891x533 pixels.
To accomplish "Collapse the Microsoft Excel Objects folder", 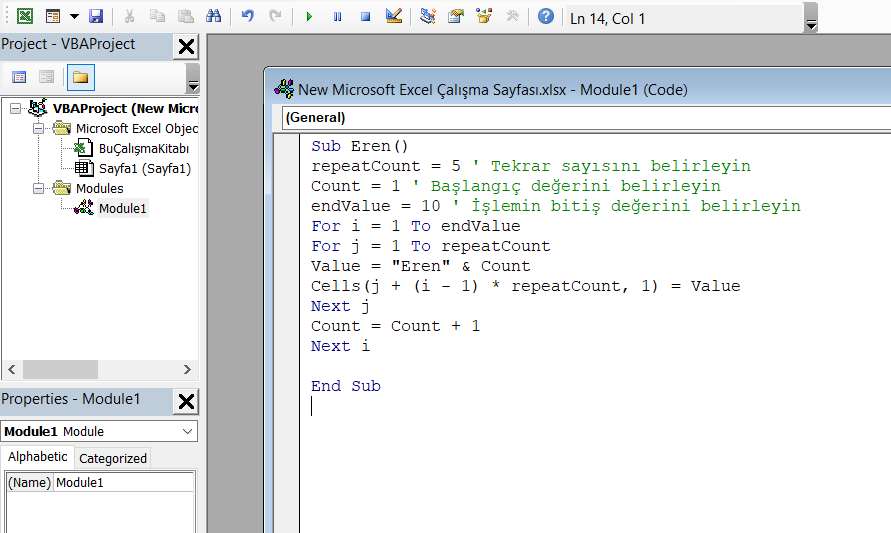I will tap(39, 128).
